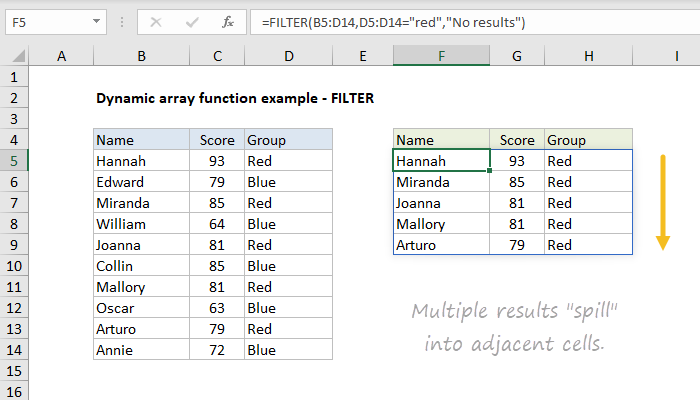Image resolution: width=700 pixels, height=400 pixels.
Task: Select cell F5 containing Hannah
Action: (441, 160)
